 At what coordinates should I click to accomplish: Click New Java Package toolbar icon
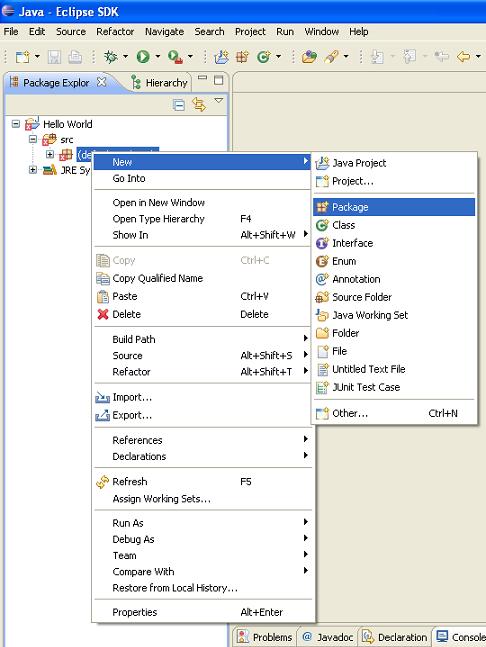(x=243, y=57)
